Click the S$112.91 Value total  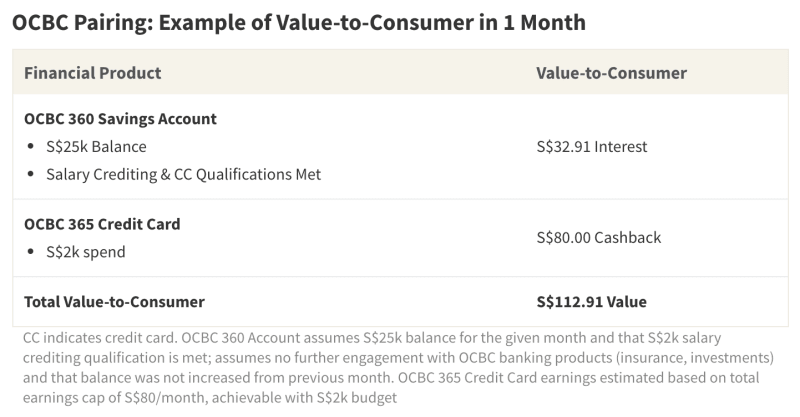pos(591,301)
